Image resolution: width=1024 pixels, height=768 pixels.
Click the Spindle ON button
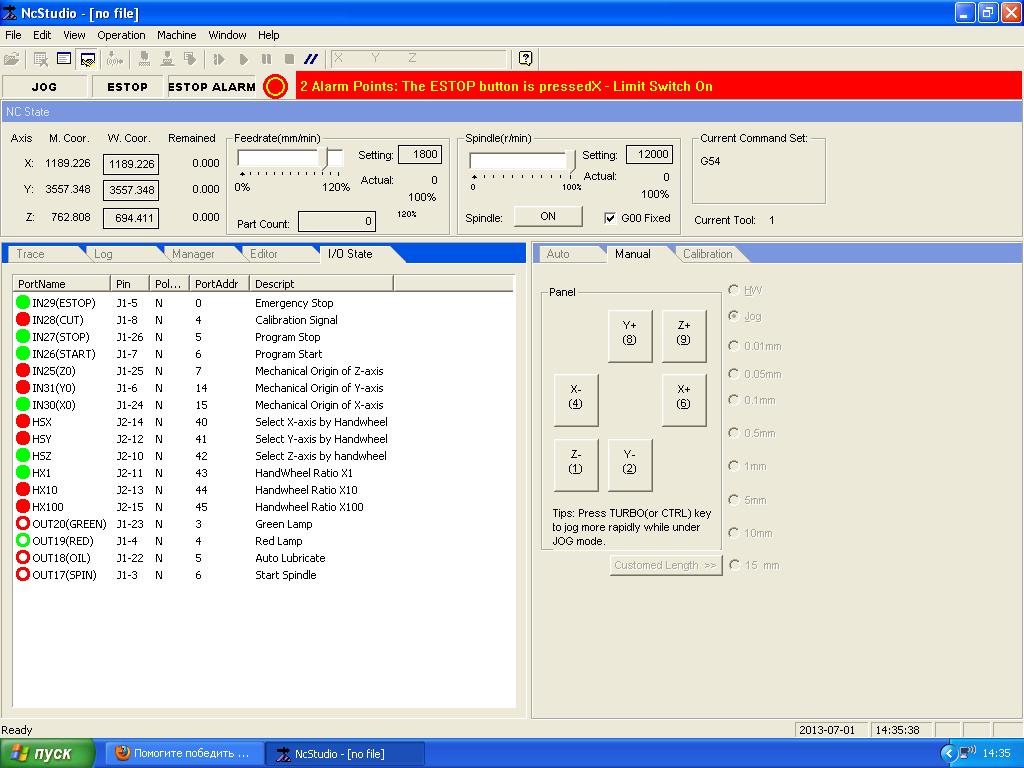click(x=548, y=216)
